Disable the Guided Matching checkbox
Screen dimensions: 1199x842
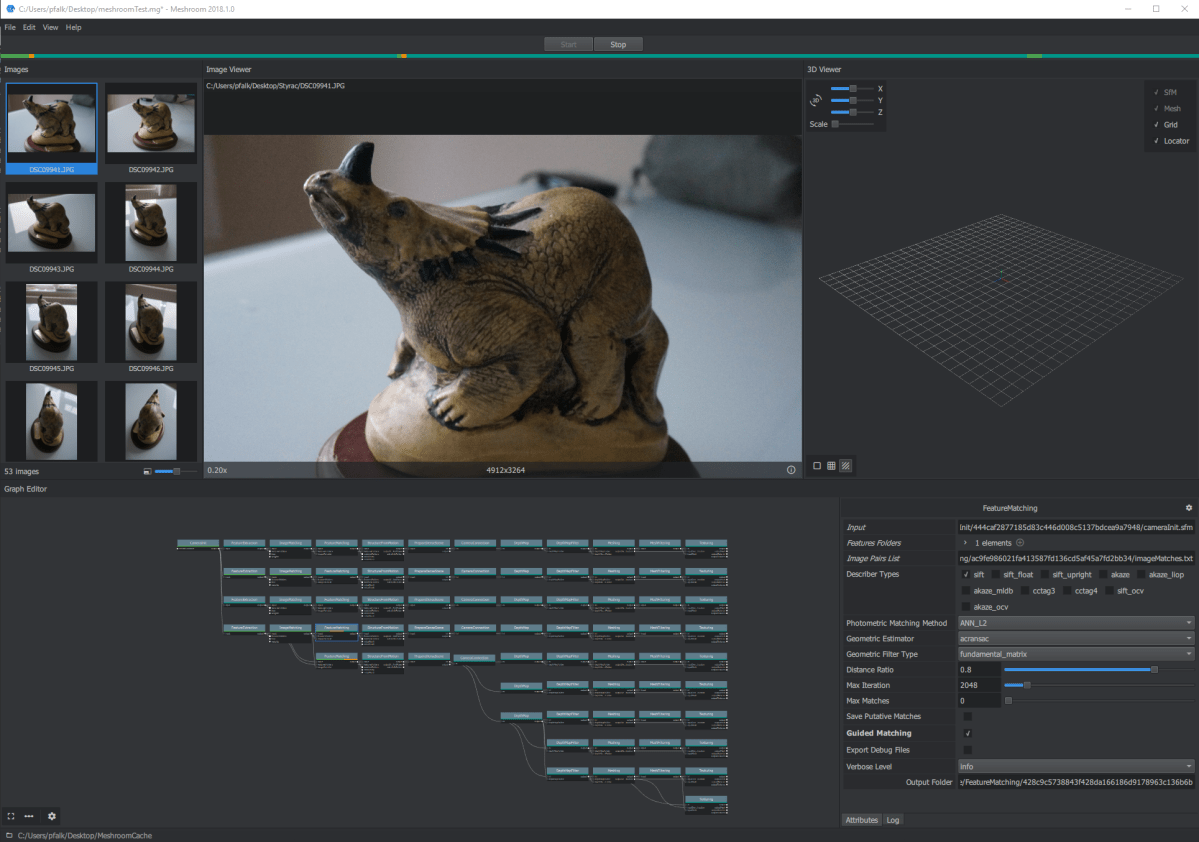tap(968, 733)
